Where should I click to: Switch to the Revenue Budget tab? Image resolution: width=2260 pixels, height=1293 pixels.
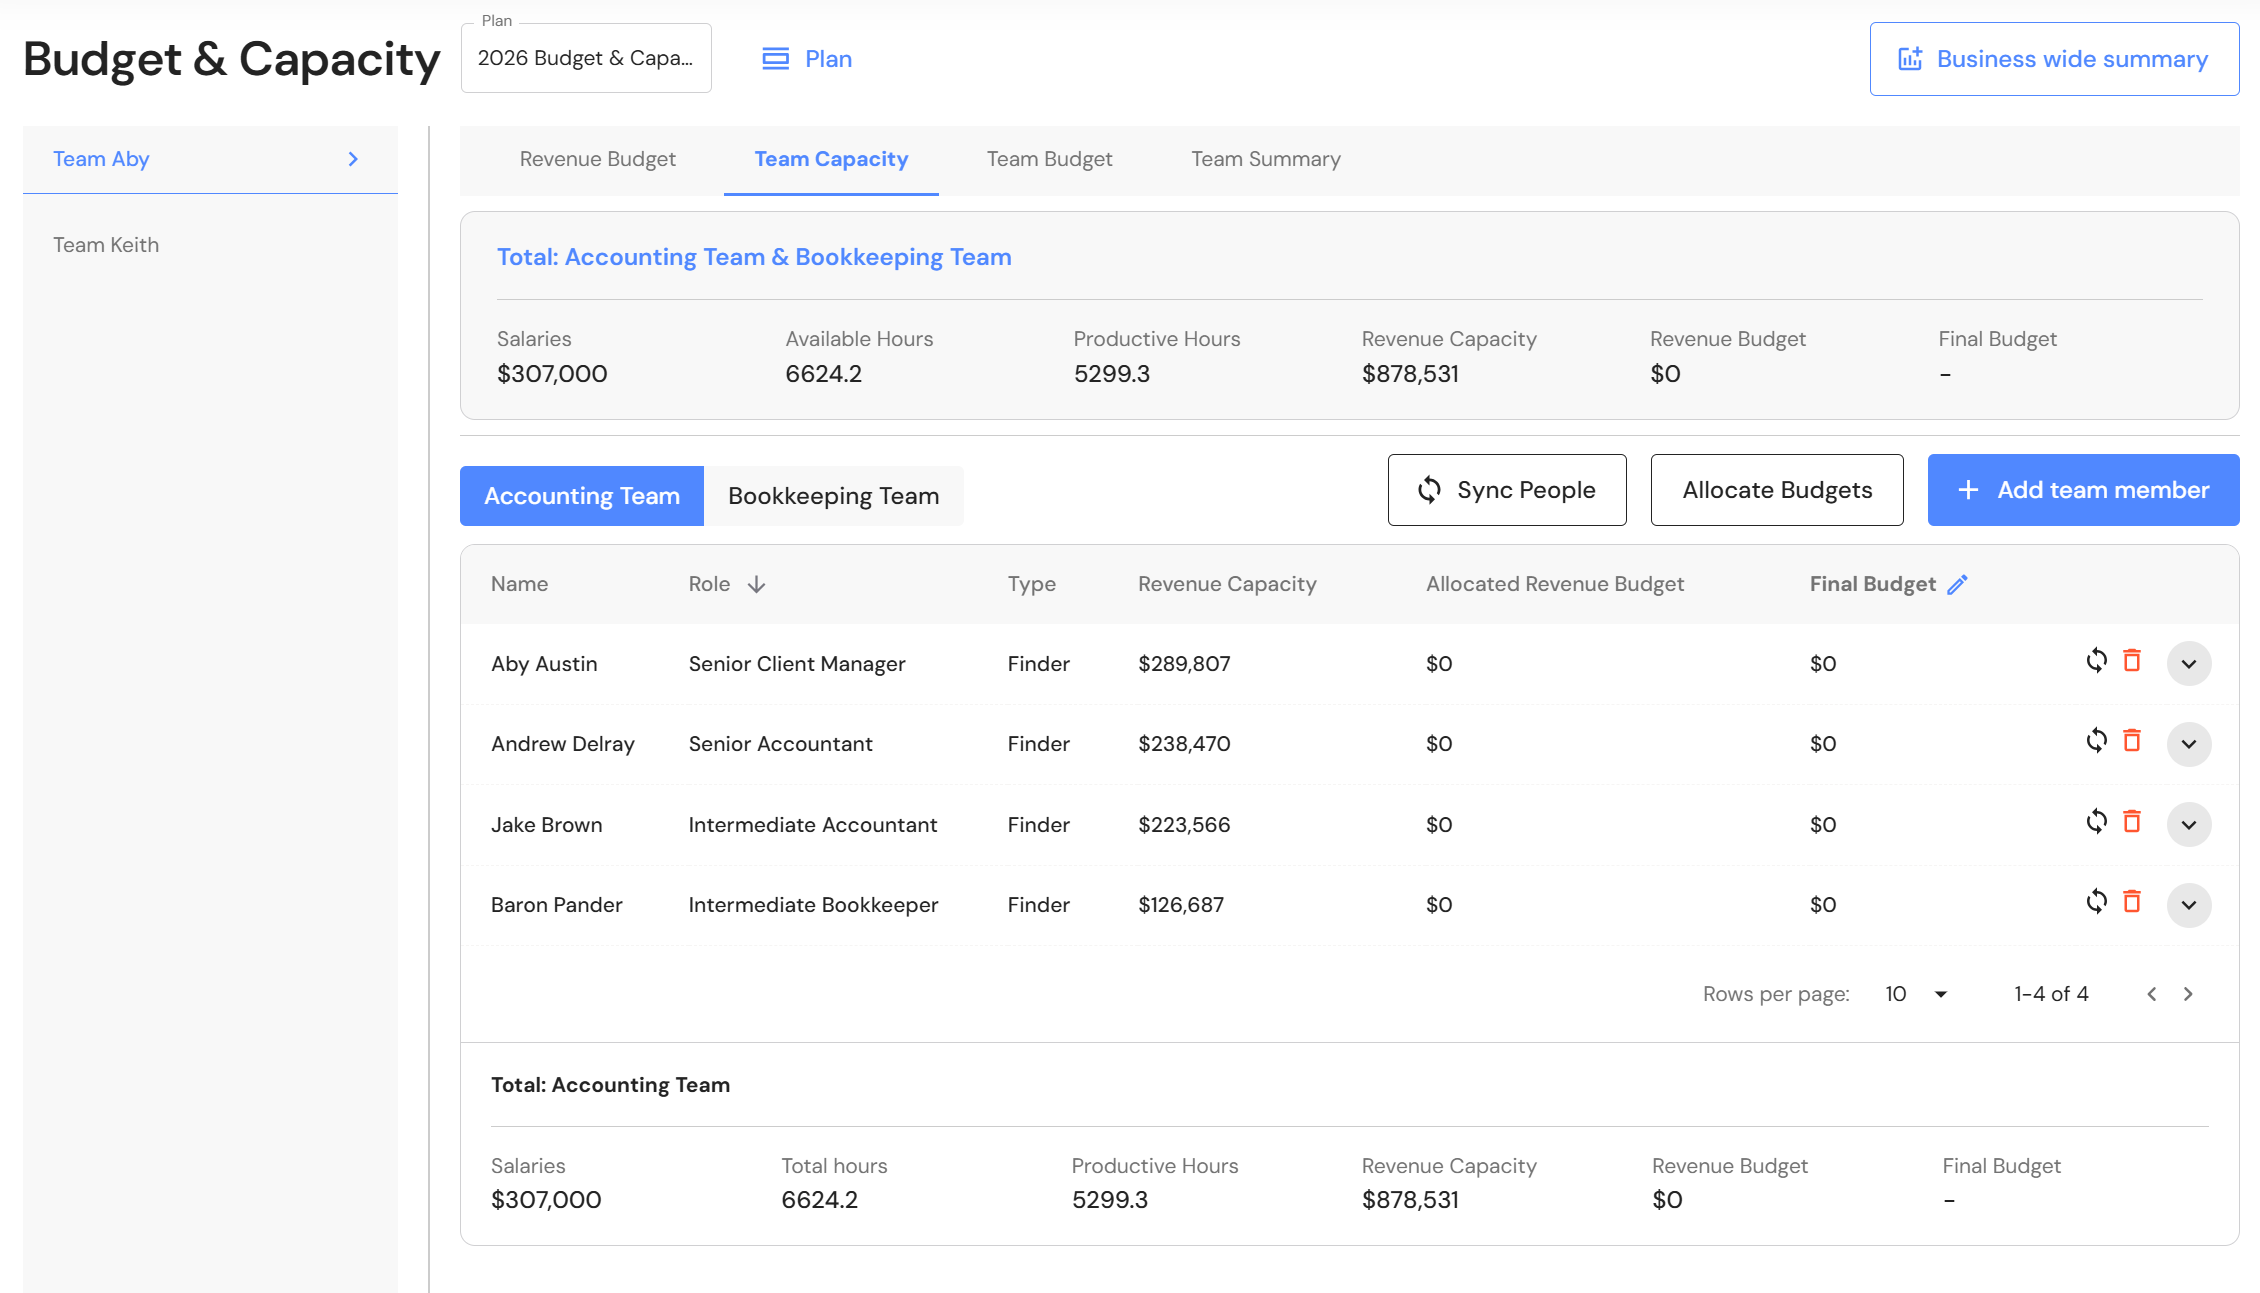(x=597, y=159)
